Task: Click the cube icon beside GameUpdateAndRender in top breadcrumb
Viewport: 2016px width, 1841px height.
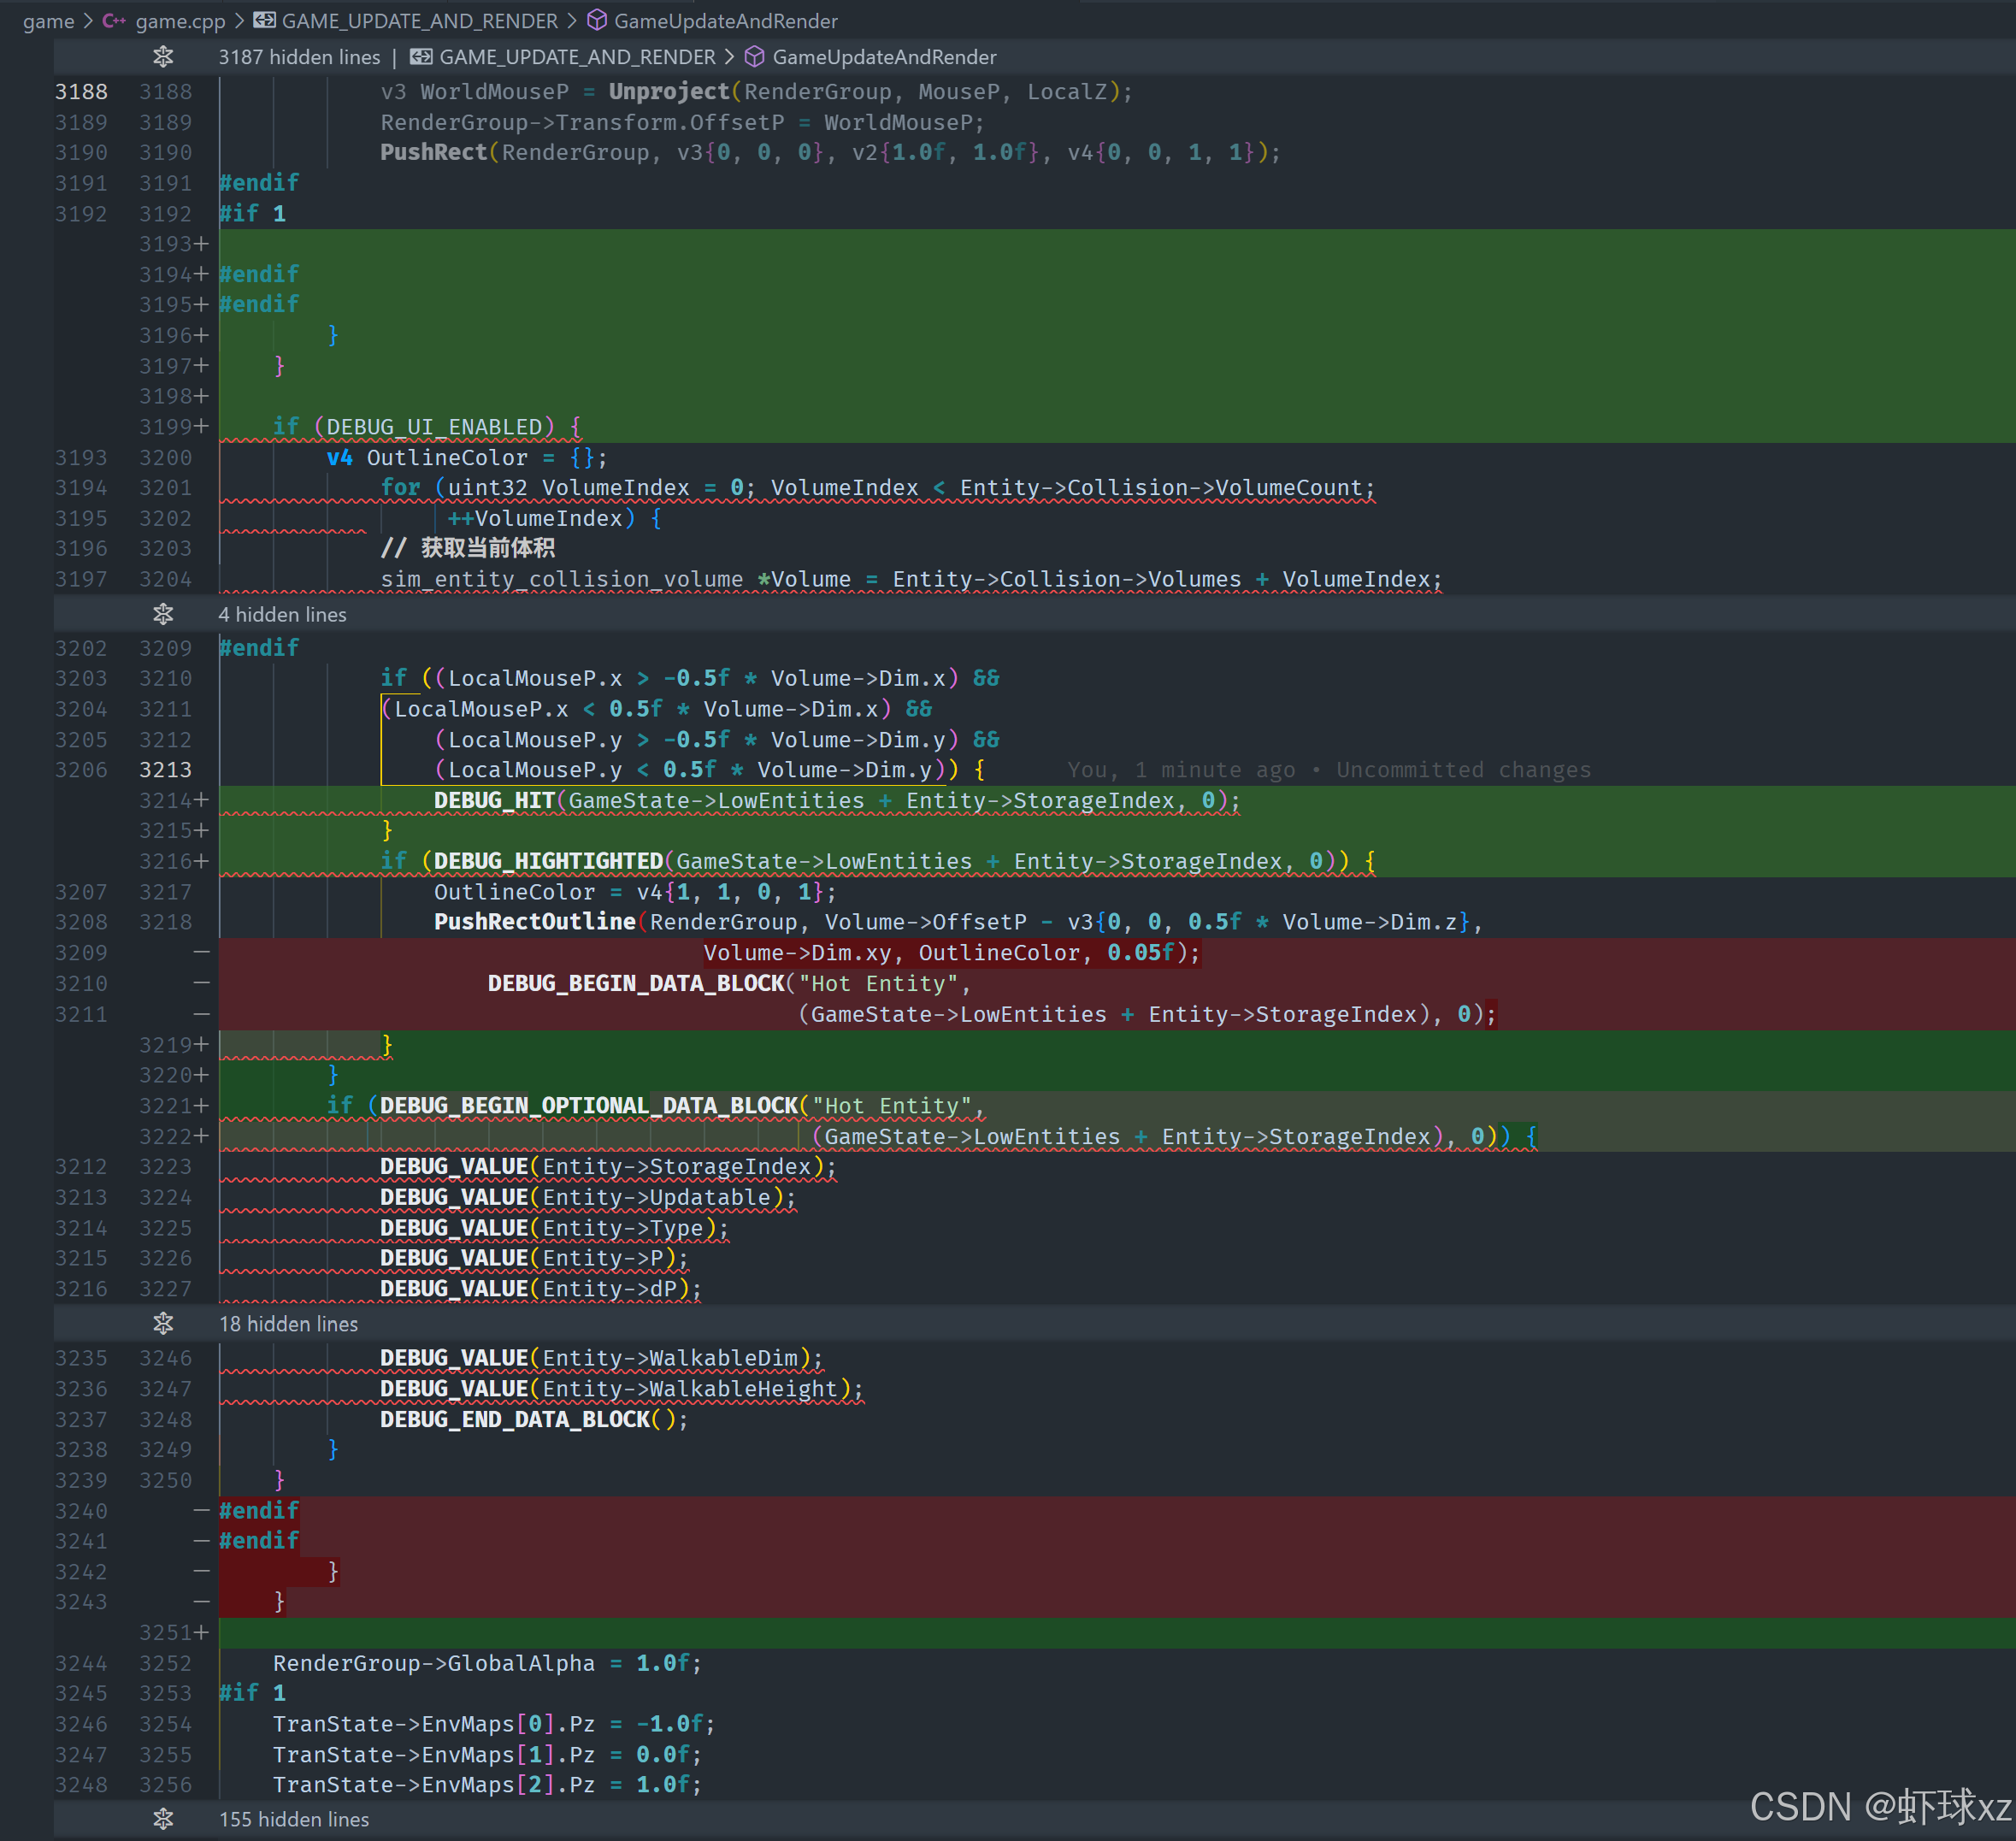Action: (597, 21)
